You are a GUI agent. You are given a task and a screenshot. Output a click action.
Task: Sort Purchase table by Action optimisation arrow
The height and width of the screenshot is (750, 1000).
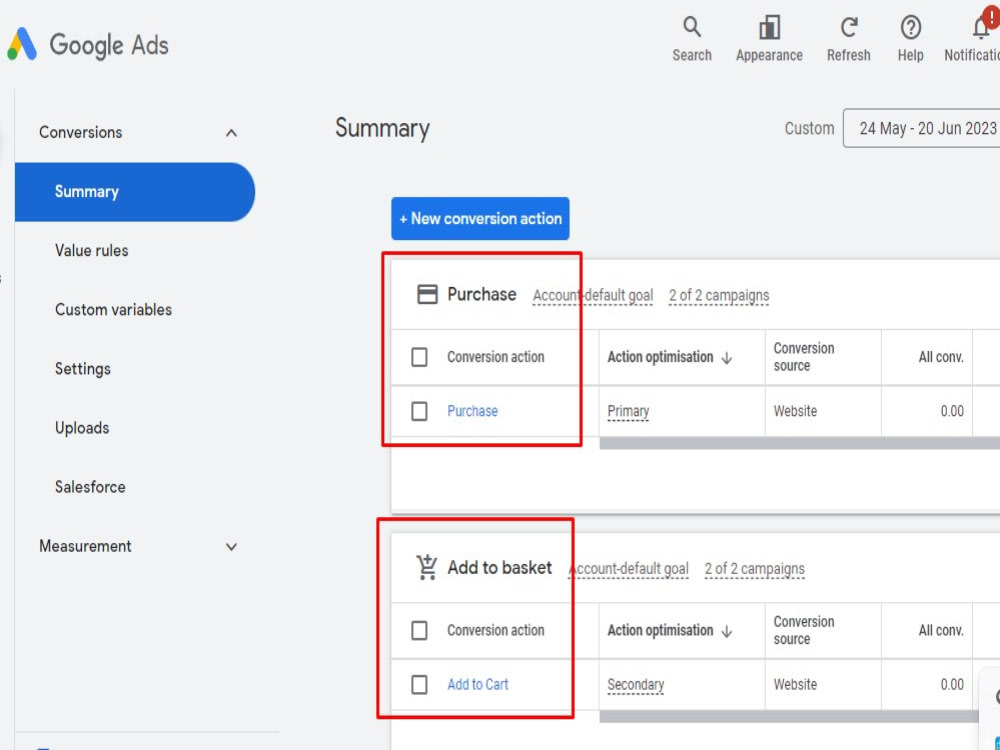(x=726, y=358)
